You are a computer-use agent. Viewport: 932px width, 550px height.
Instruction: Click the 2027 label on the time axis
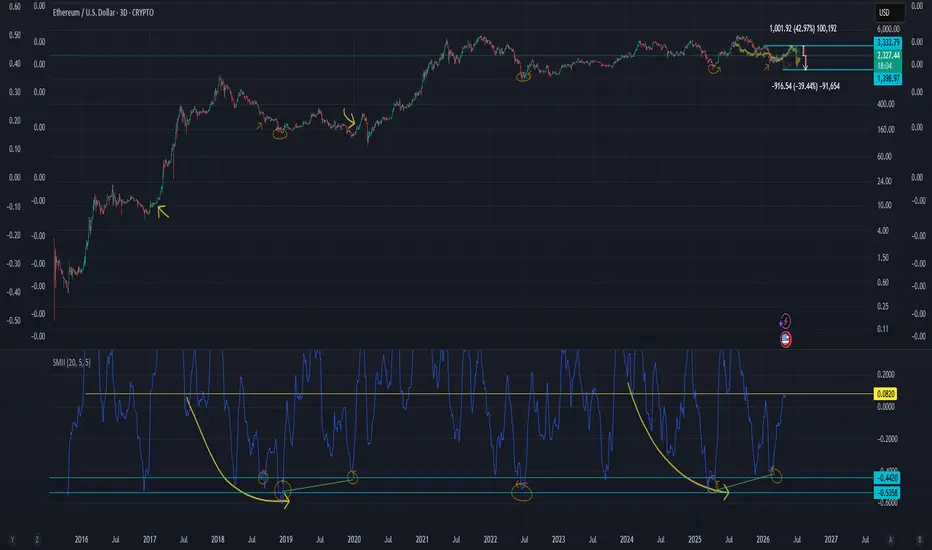[x=831, y=539]
